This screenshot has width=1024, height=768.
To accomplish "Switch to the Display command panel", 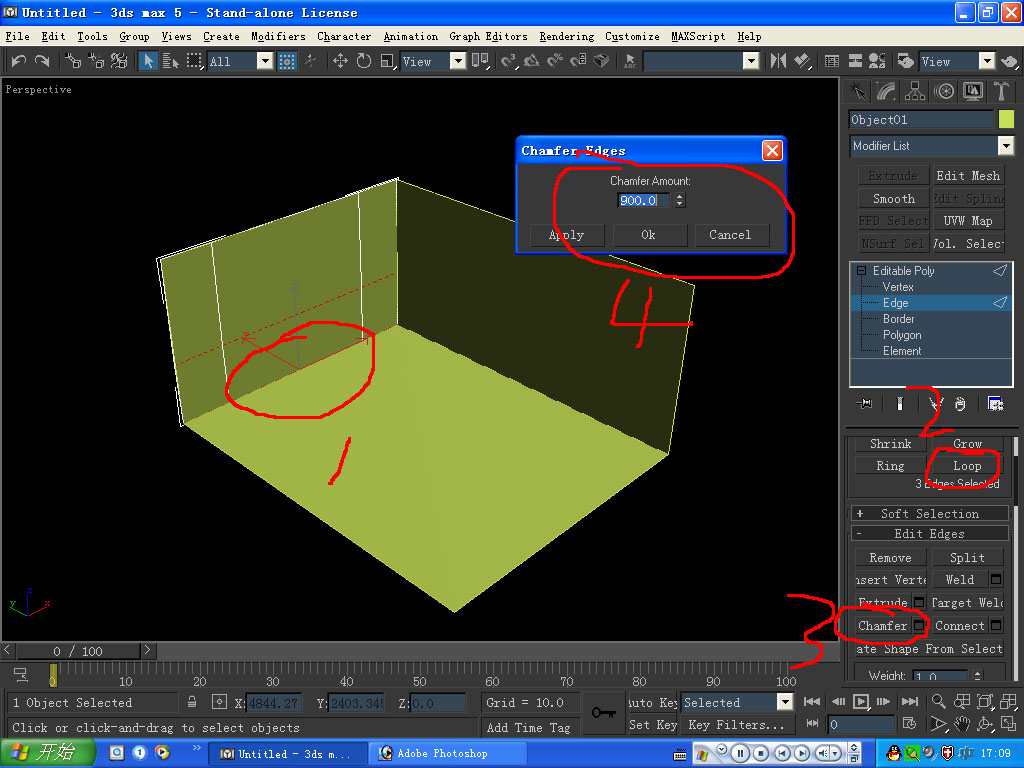I will point(972,91).
